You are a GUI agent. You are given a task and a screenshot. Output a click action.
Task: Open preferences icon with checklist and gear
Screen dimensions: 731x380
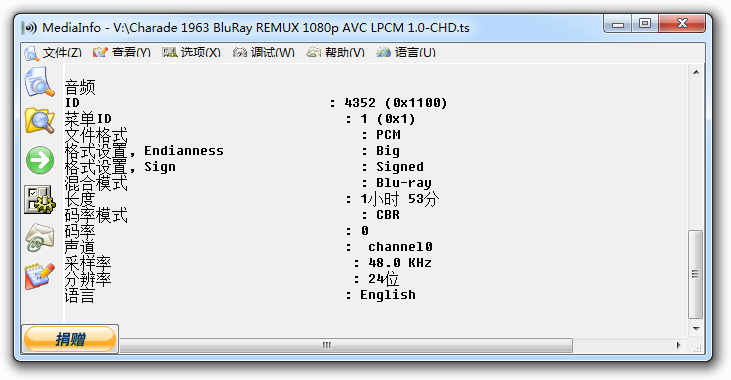(40, 200)
